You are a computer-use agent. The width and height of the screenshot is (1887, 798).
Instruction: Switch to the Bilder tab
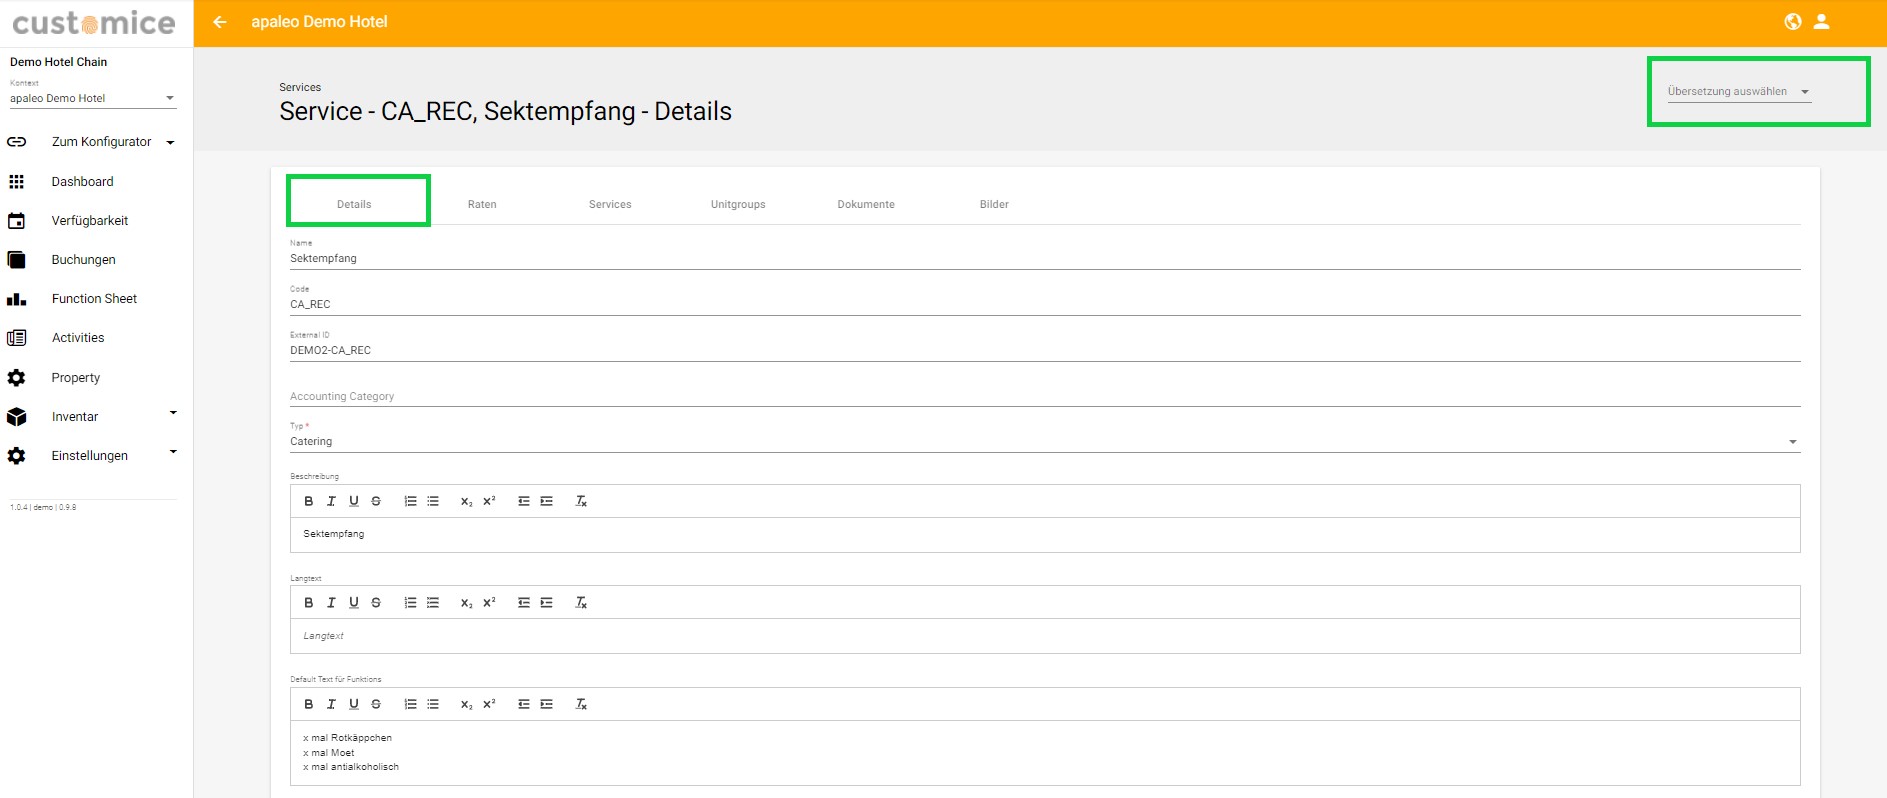pyautogui.click(x=994, y=204)
